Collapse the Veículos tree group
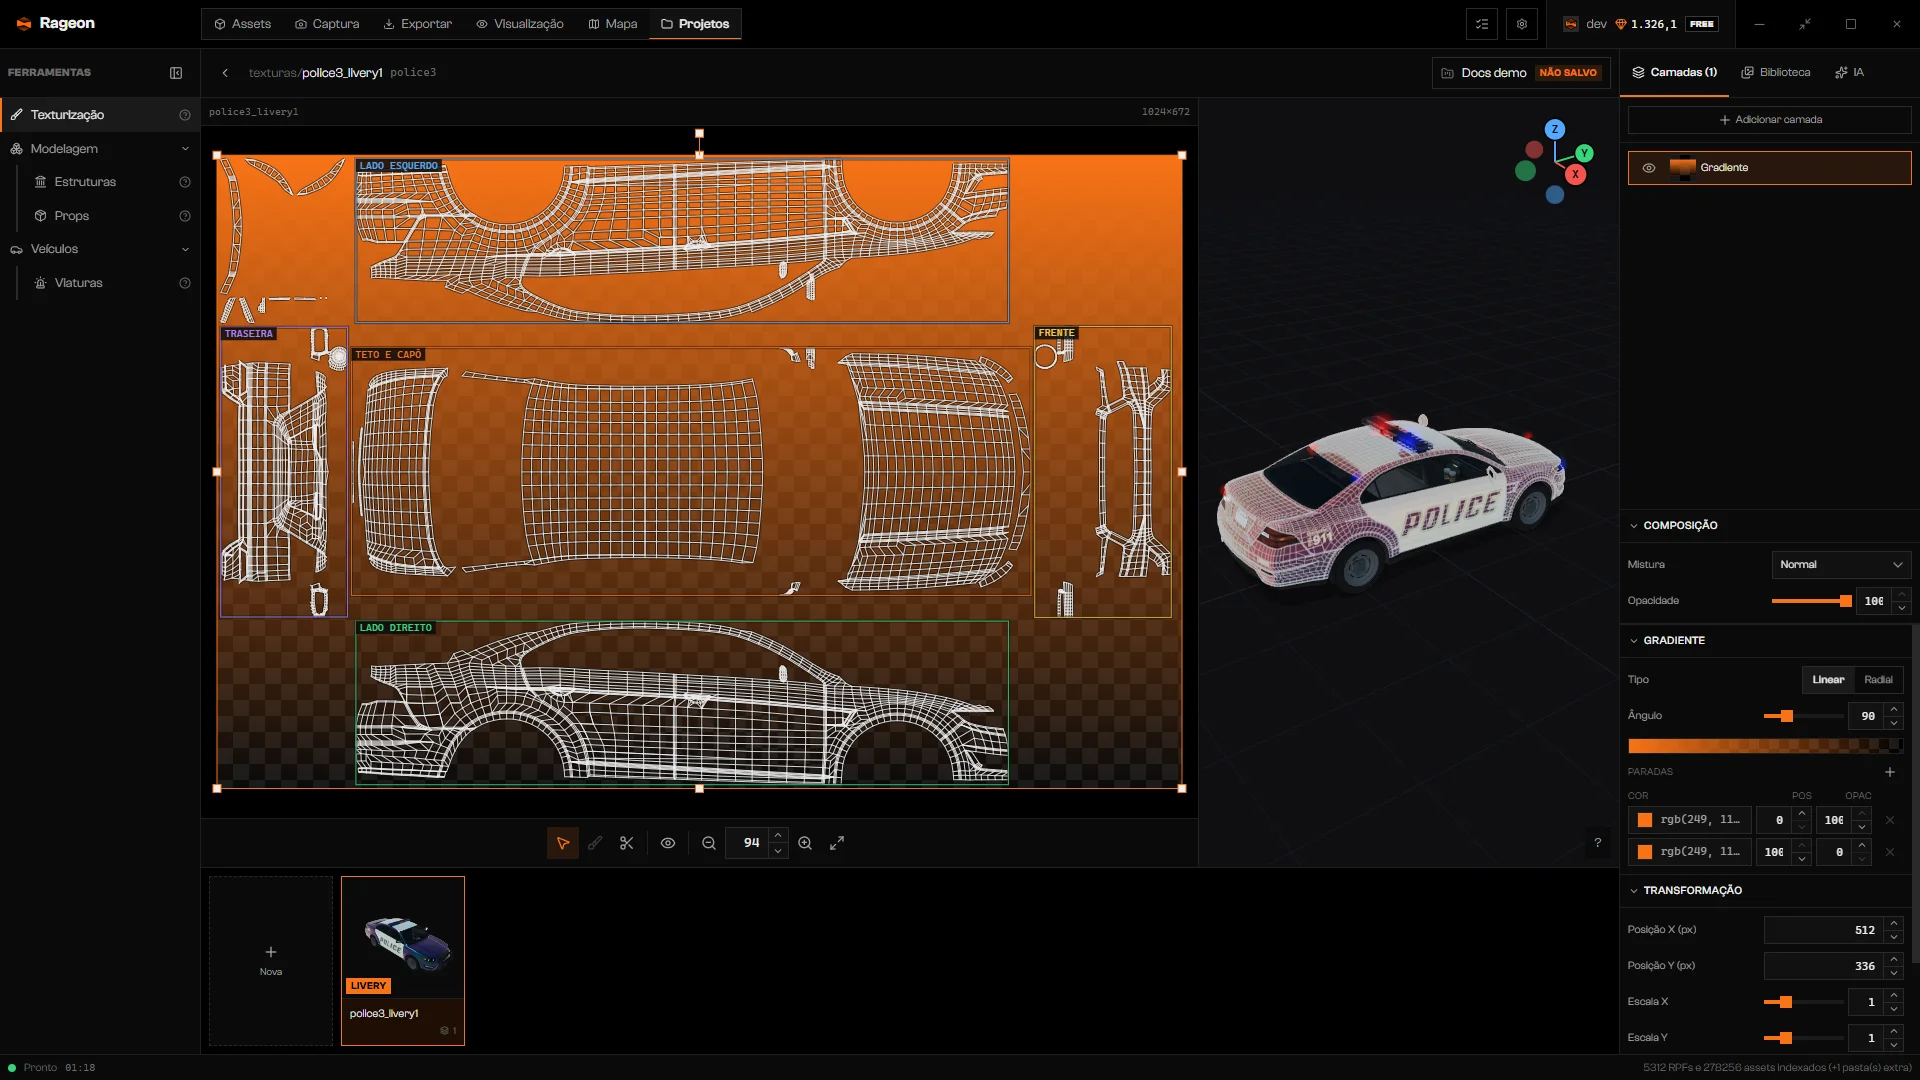 (x=185, y=249)
